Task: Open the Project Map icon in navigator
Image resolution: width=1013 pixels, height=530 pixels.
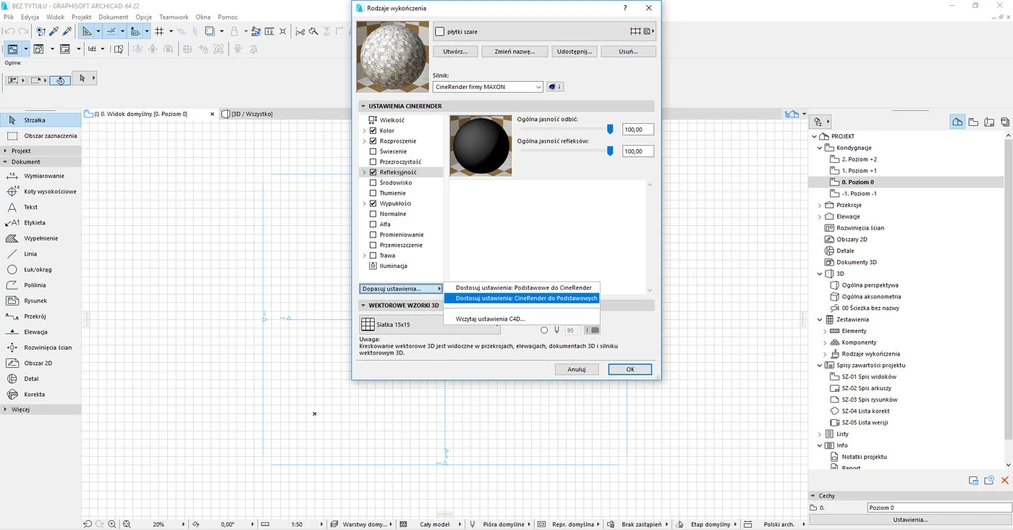Action: 957,122
